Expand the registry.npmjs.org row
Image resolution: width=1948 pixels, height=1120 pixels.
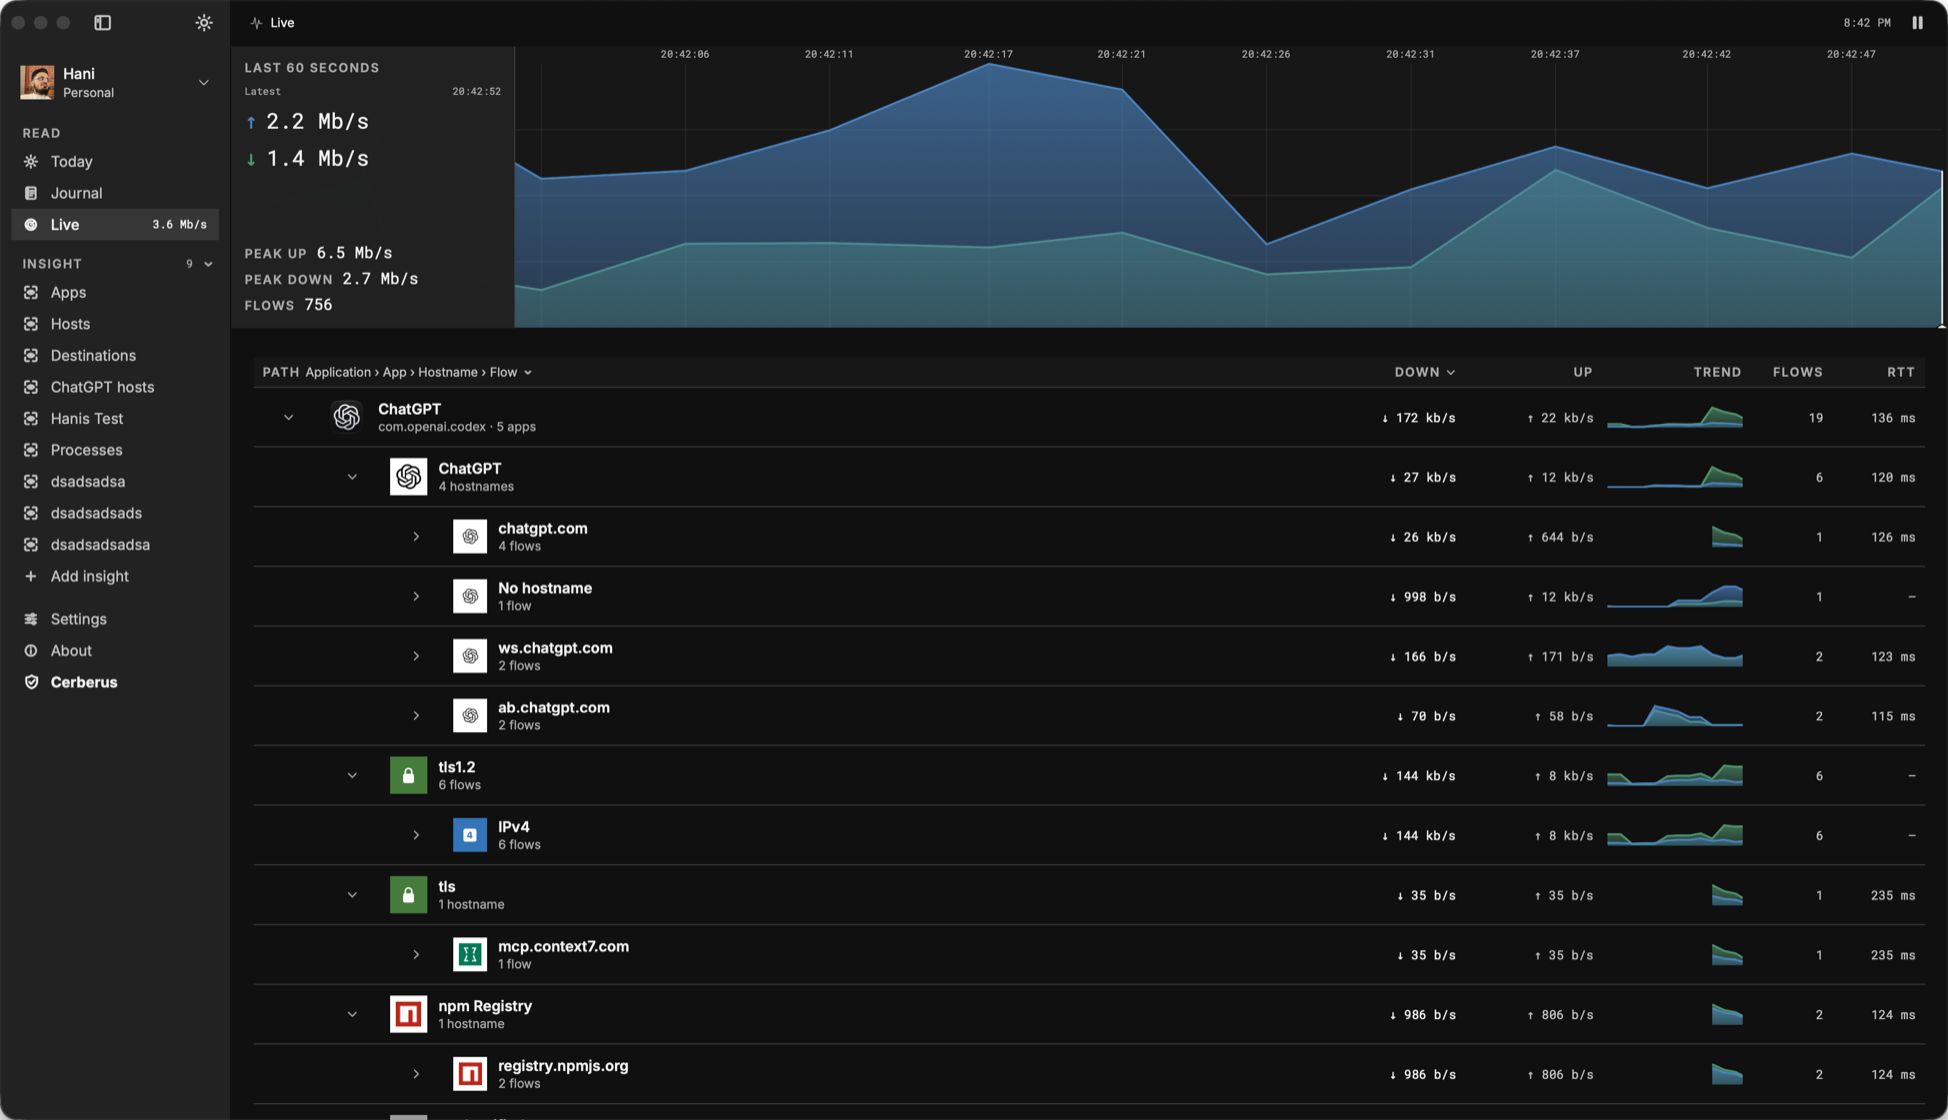(416, 1074)
